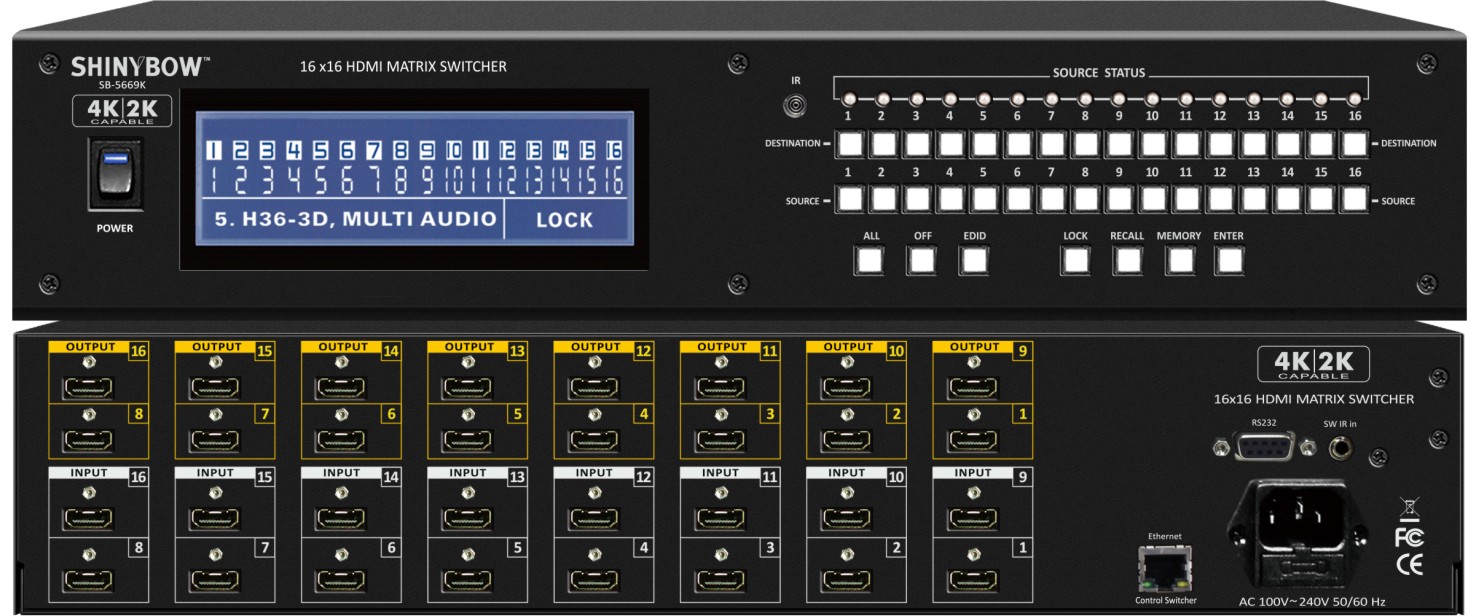
Task: Click the CE mark
Action: 1409,565
